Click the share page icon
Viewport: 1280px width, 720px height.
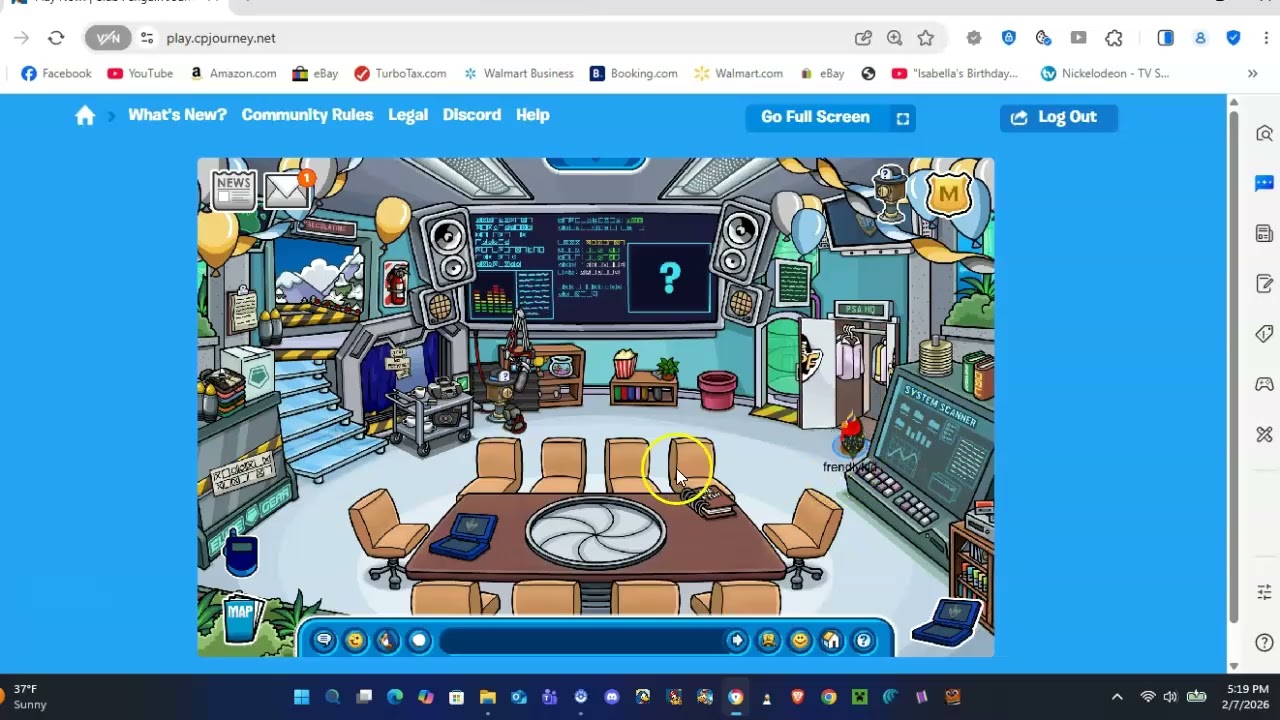tap(863, 38)
